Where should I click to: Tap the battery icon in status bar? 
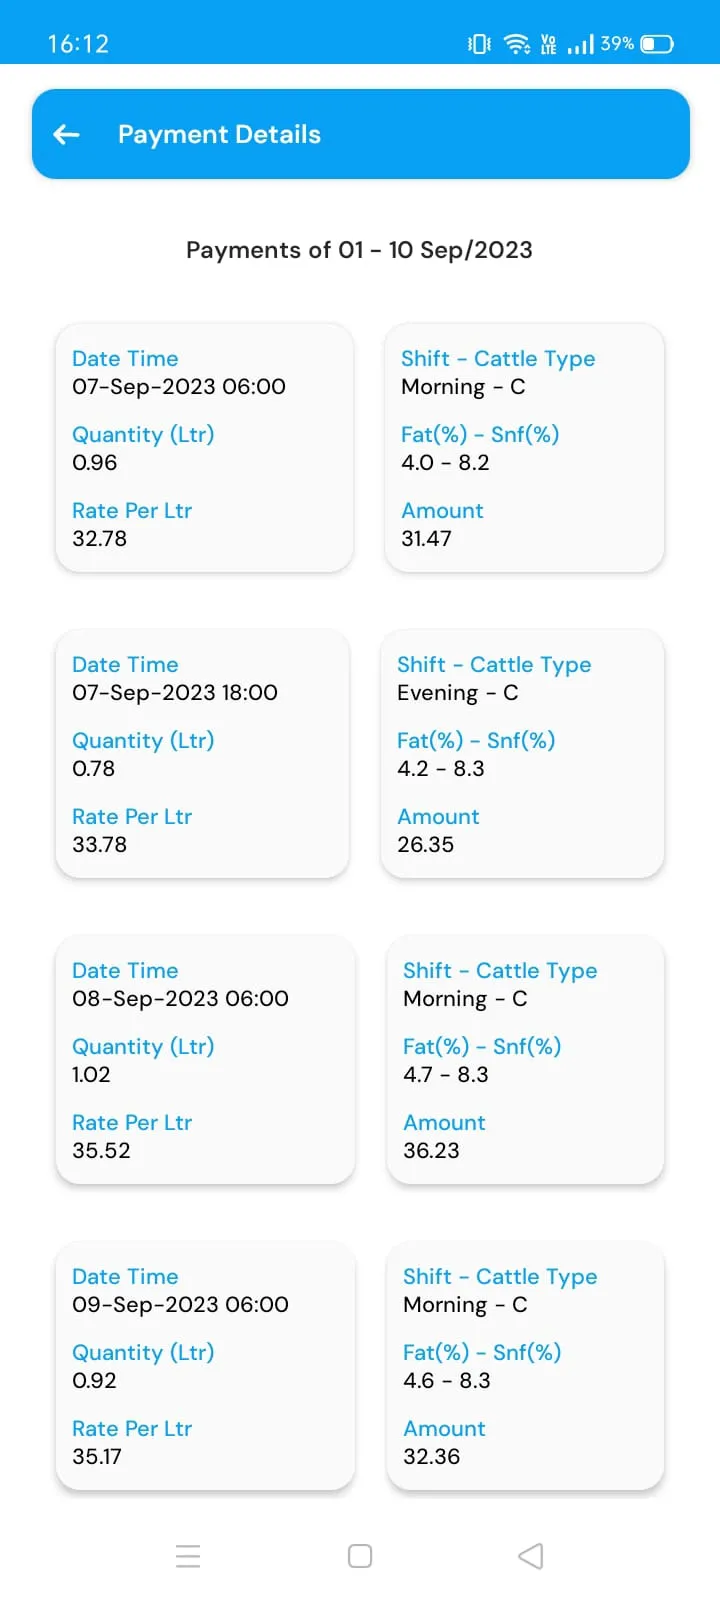(657, 44)
